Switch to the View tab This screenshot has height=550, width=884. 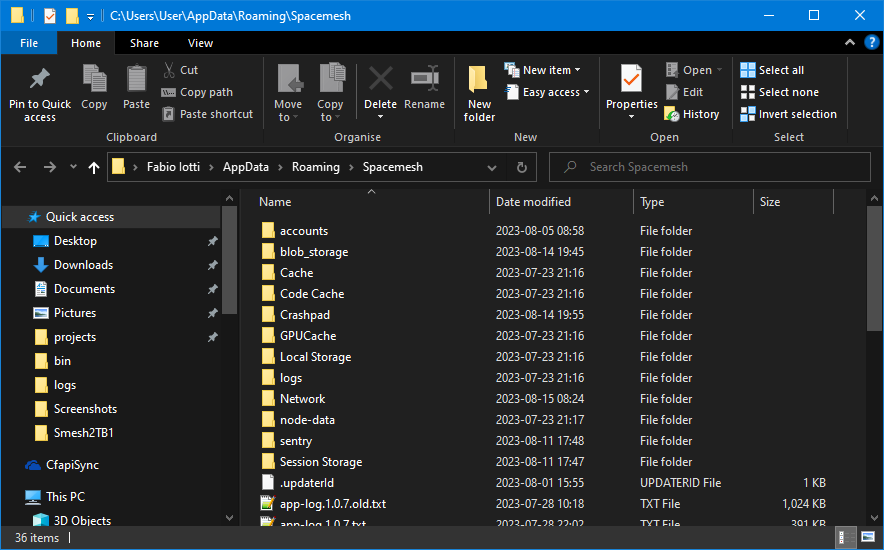[200, 43]
